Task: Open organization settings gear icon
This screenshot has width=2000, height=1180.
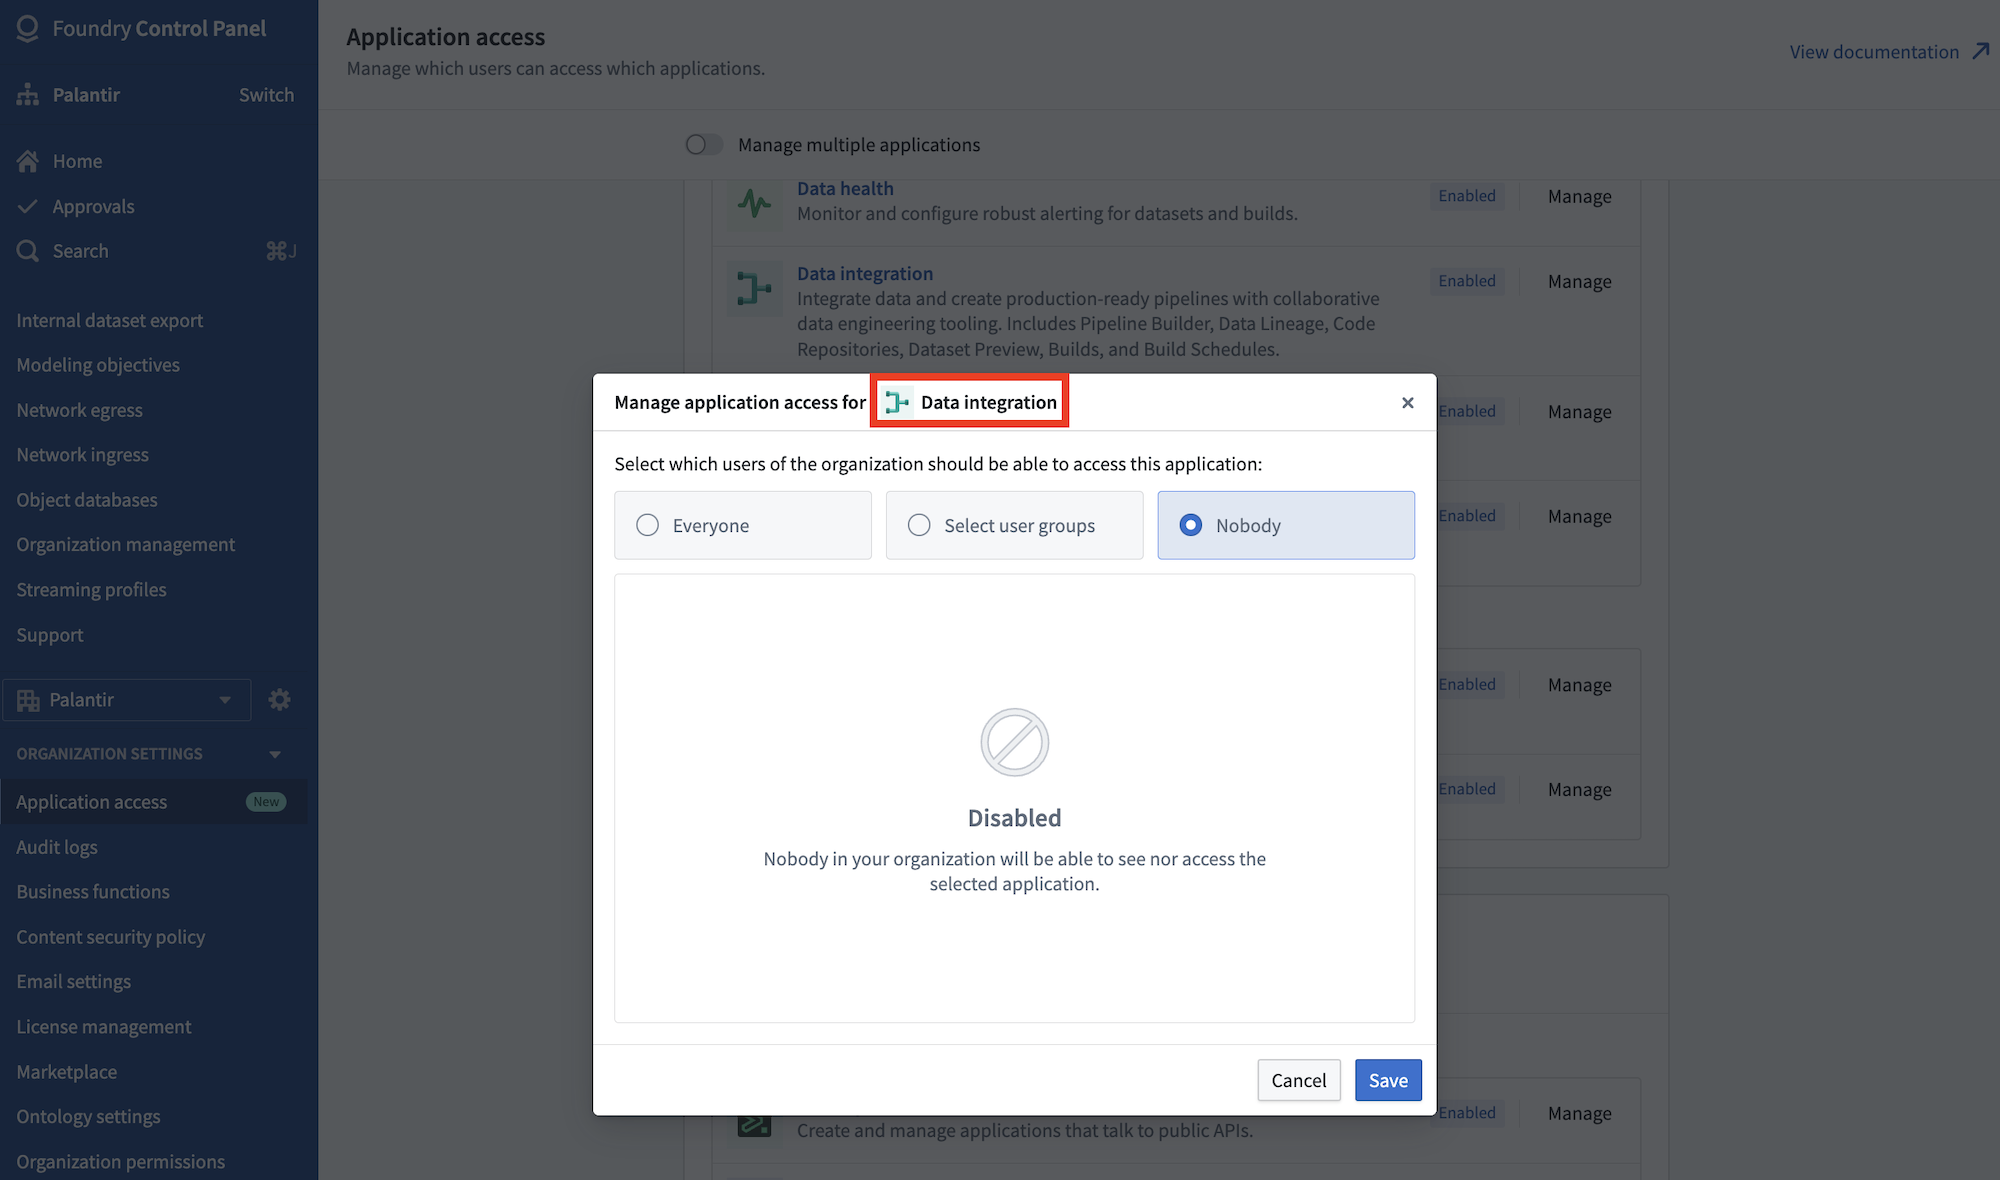Action: coord(280,700)
